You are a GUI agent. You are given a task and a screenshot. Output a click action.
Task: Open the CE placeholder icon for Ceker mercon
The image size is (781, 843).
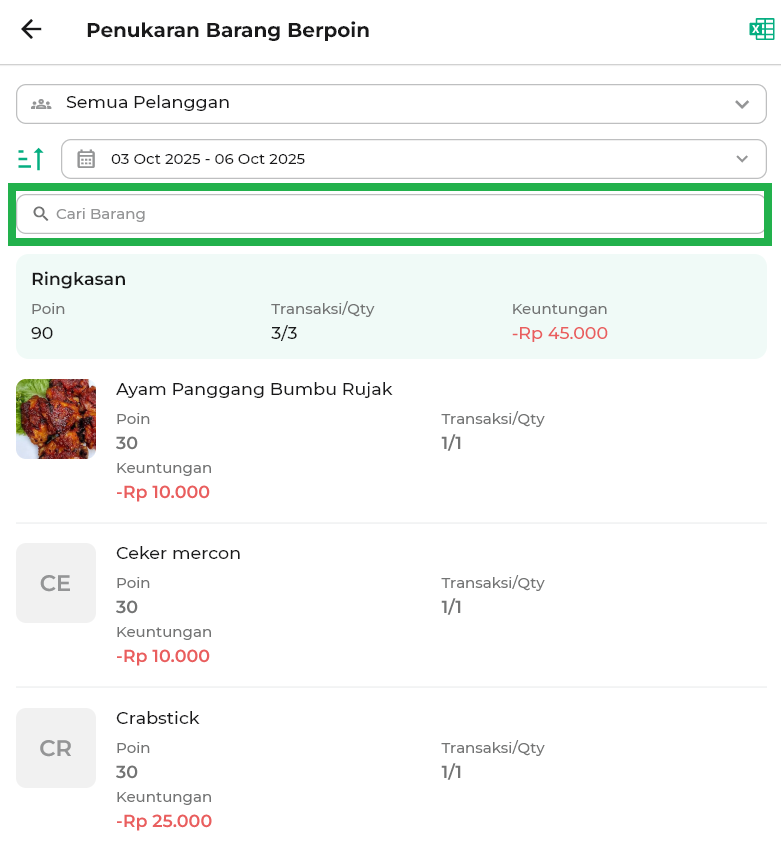56,583
